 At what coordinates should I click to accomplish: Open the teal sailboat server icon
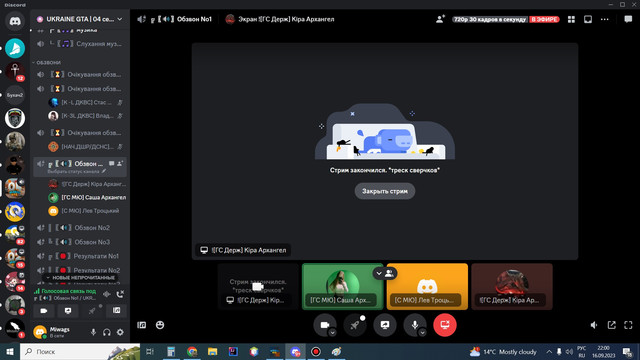click(x=15, y=48)
